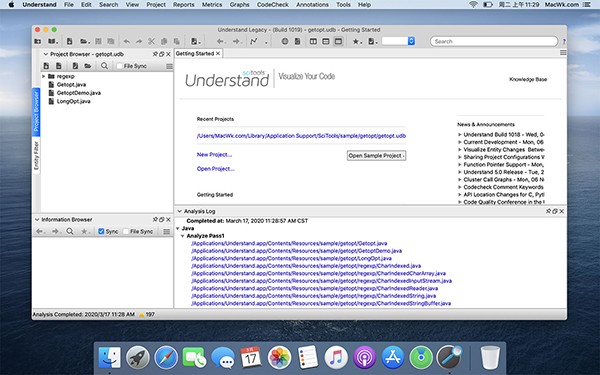Screen dimensions: 600x375
Task: Enable File Sync in Information Browser
Action: tap(126, 231)
